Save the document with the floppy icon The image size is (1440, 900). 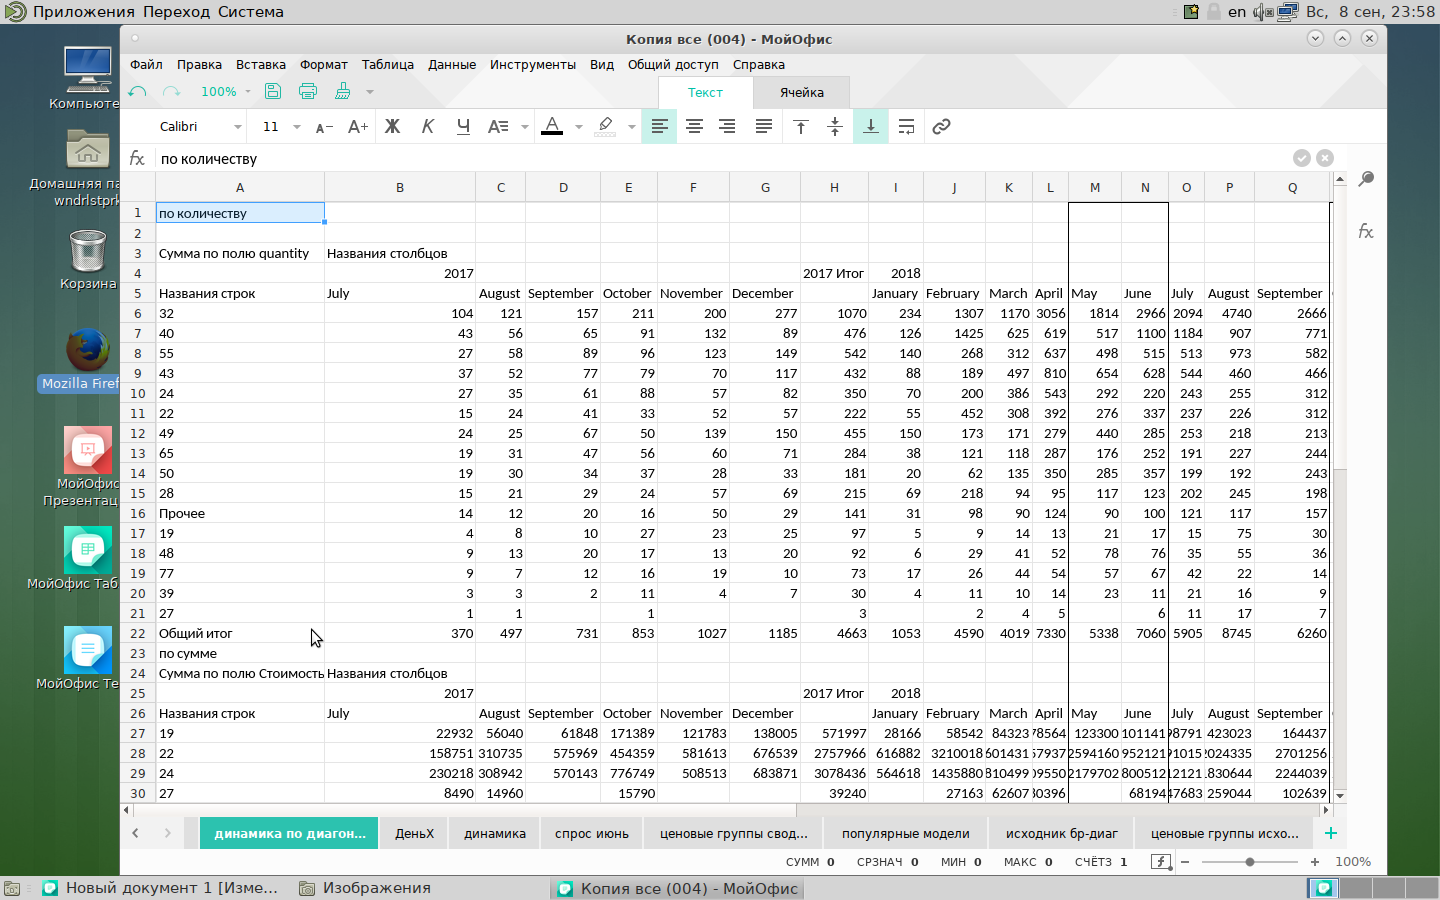coord(273,92)
